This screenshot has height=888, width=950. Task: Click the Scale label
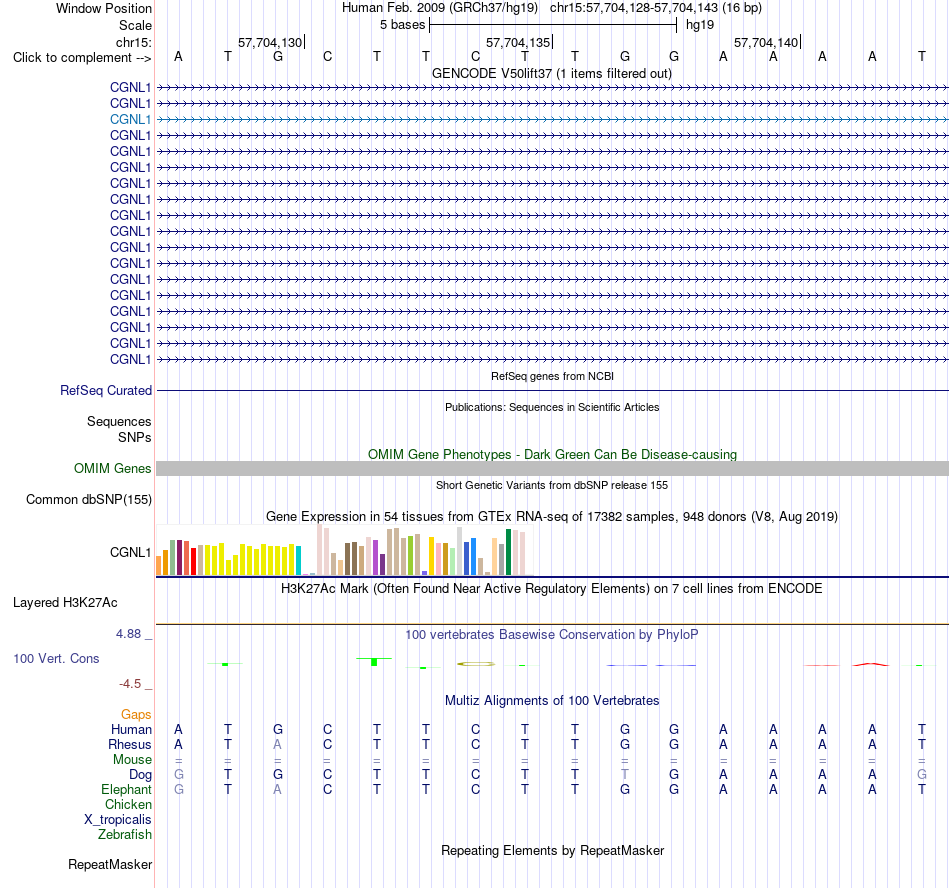135,25
